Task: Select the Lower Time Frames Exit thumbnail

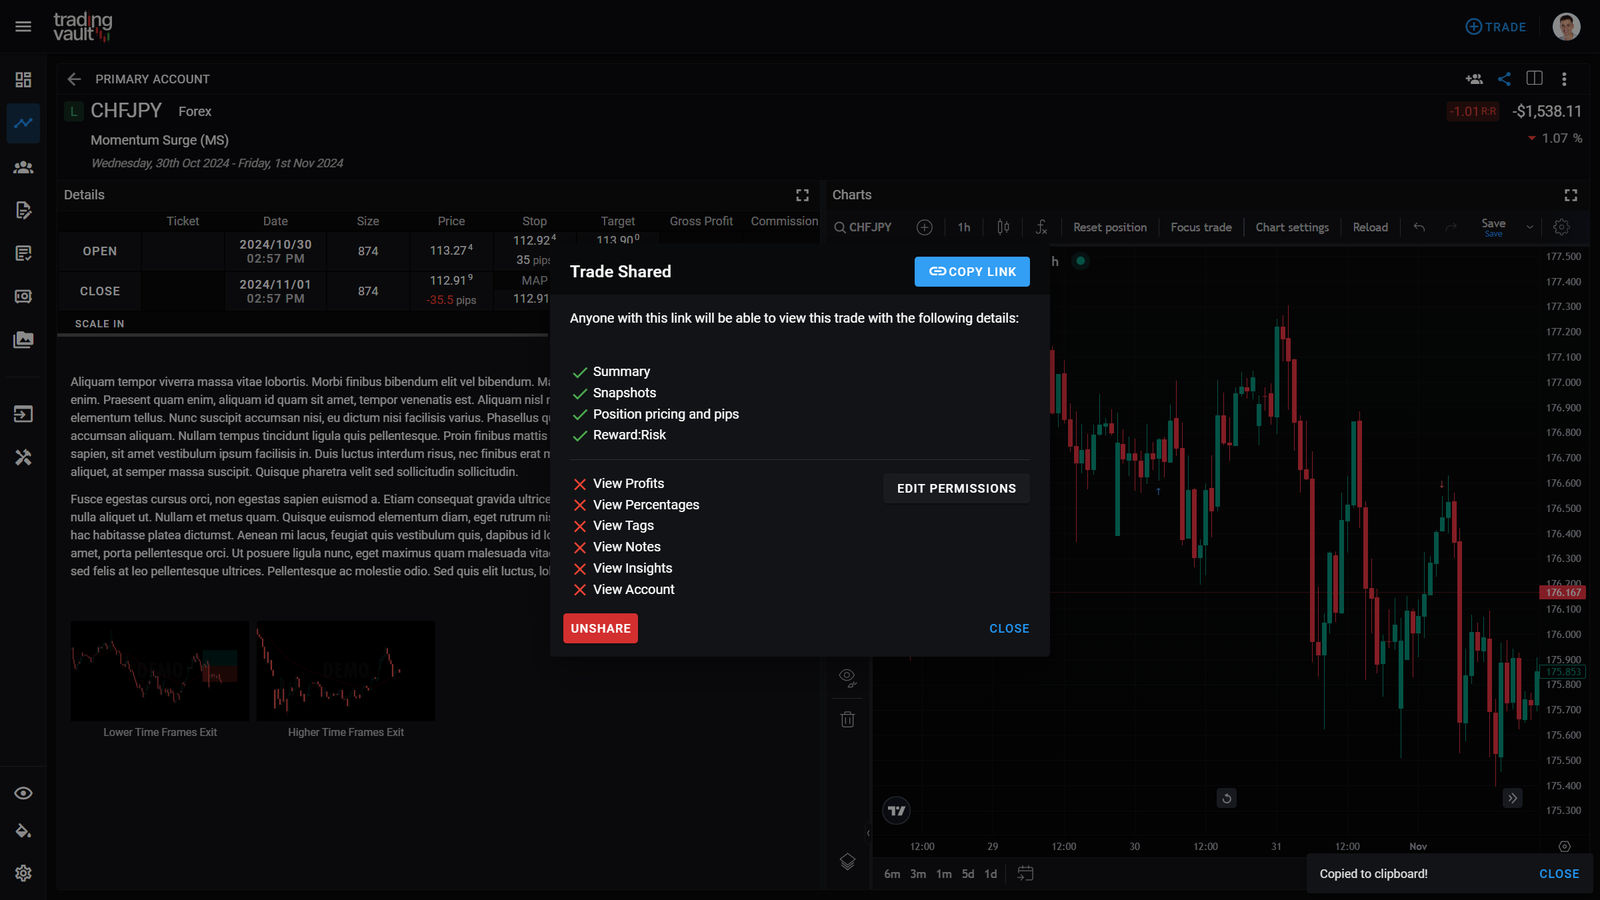Action: 159,671
